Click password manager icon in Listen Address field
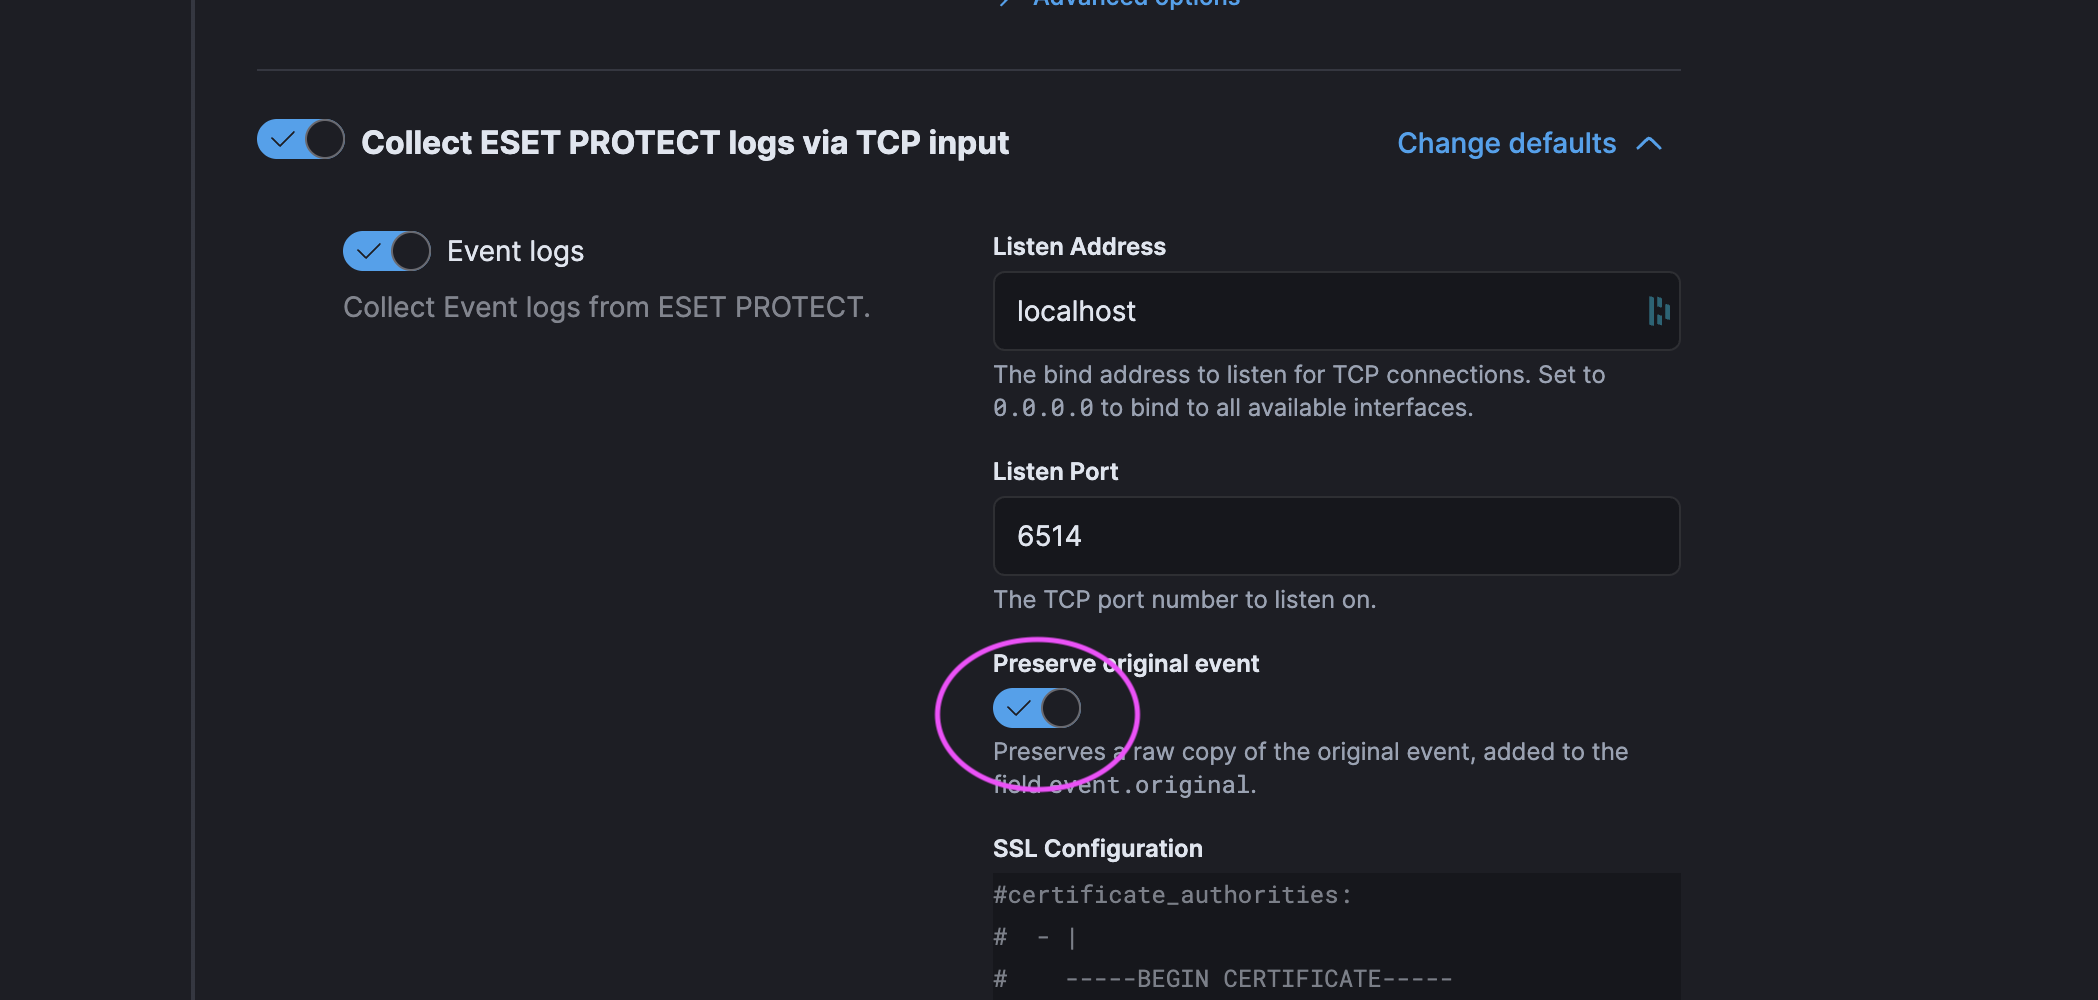 coord(1658,311)
